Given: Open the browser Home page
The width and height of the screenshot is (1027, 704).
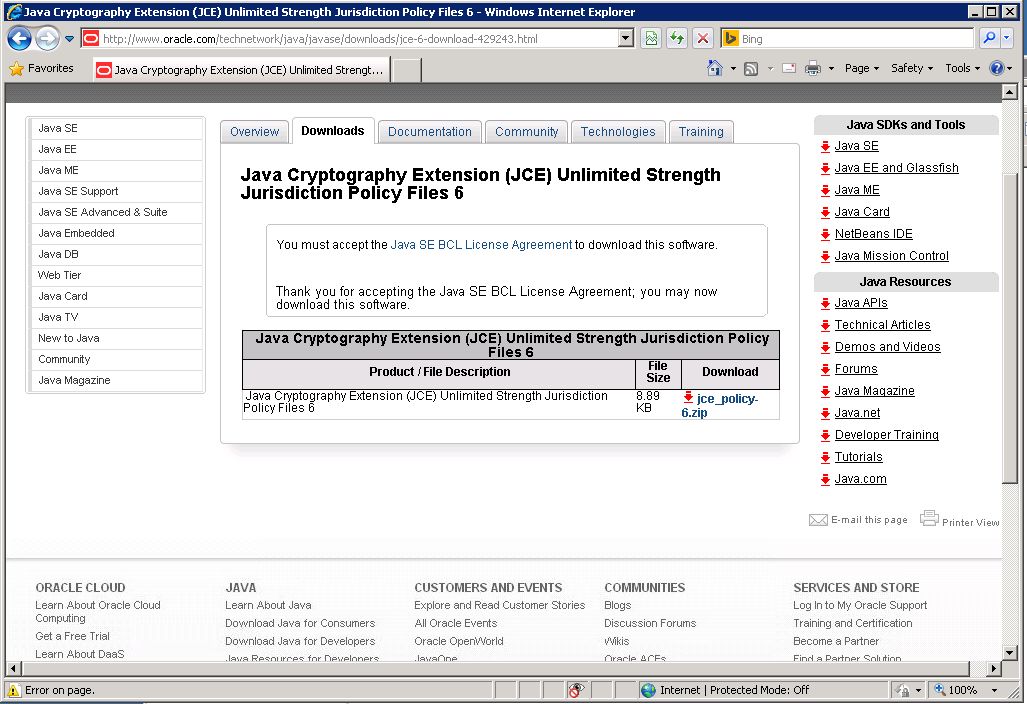Looking at the screenshot, I should click(x=716, y=68).
